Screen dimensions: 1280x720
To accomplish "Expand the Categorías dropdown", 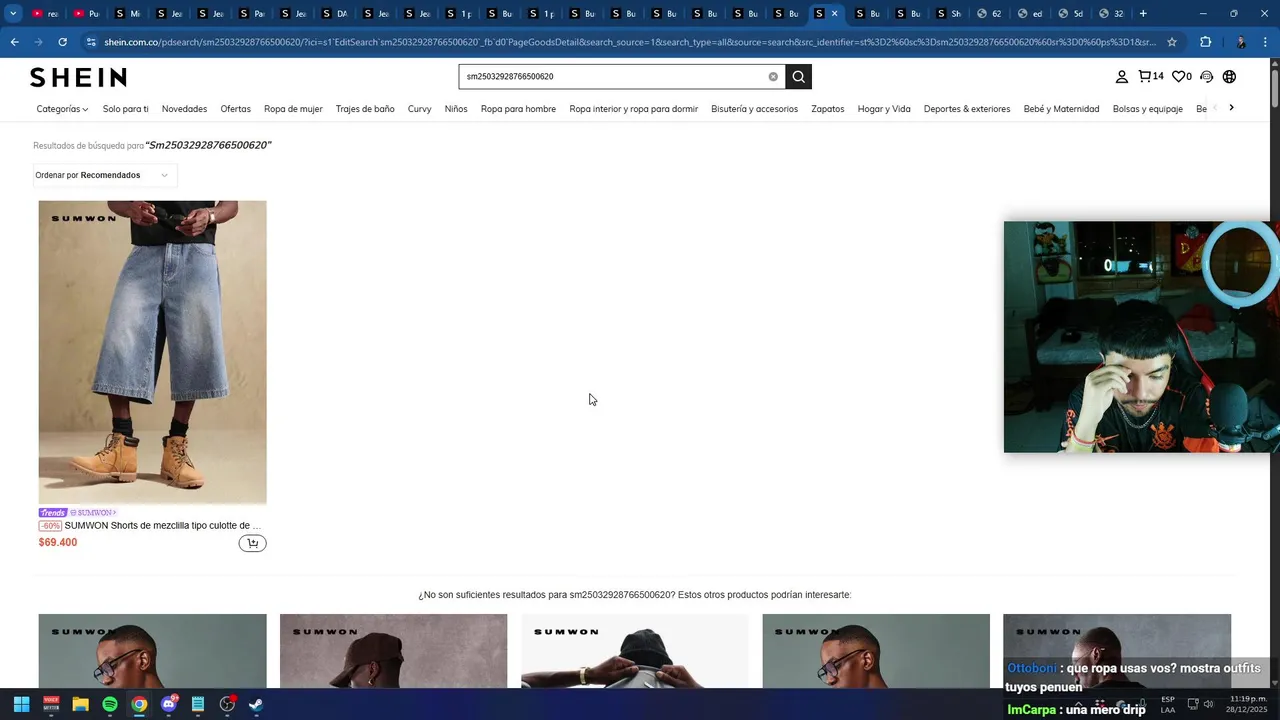I will pos(62,109).
